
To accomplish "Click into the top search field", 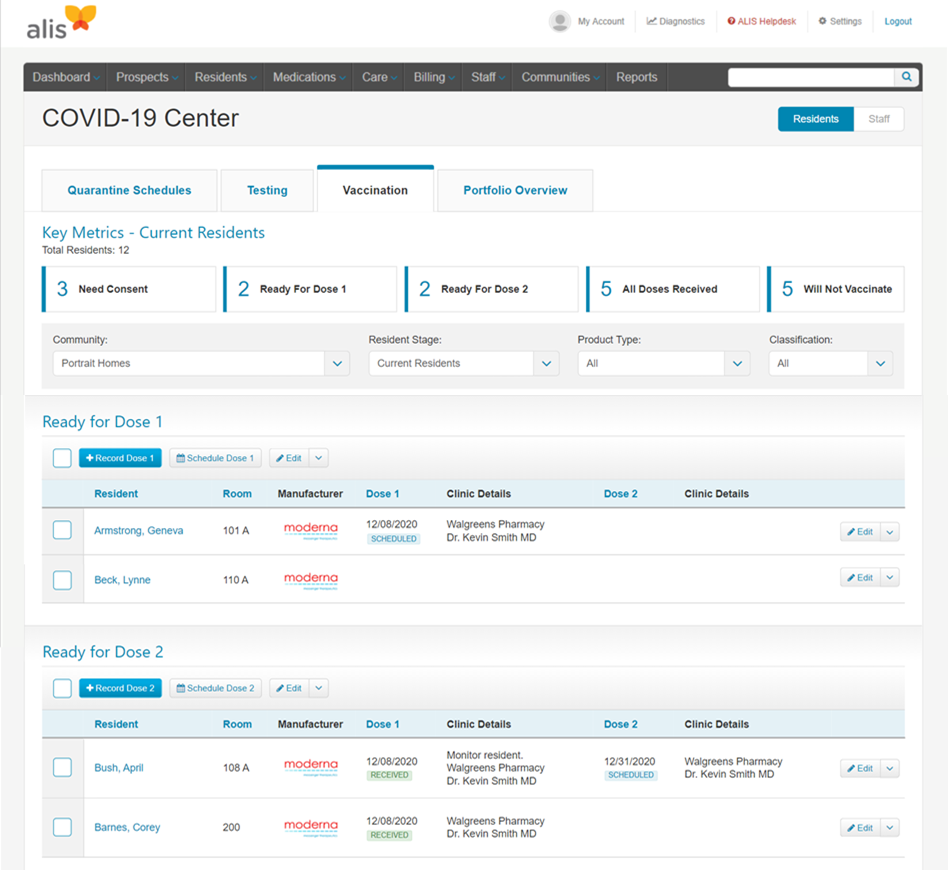I will pos(811,77).
